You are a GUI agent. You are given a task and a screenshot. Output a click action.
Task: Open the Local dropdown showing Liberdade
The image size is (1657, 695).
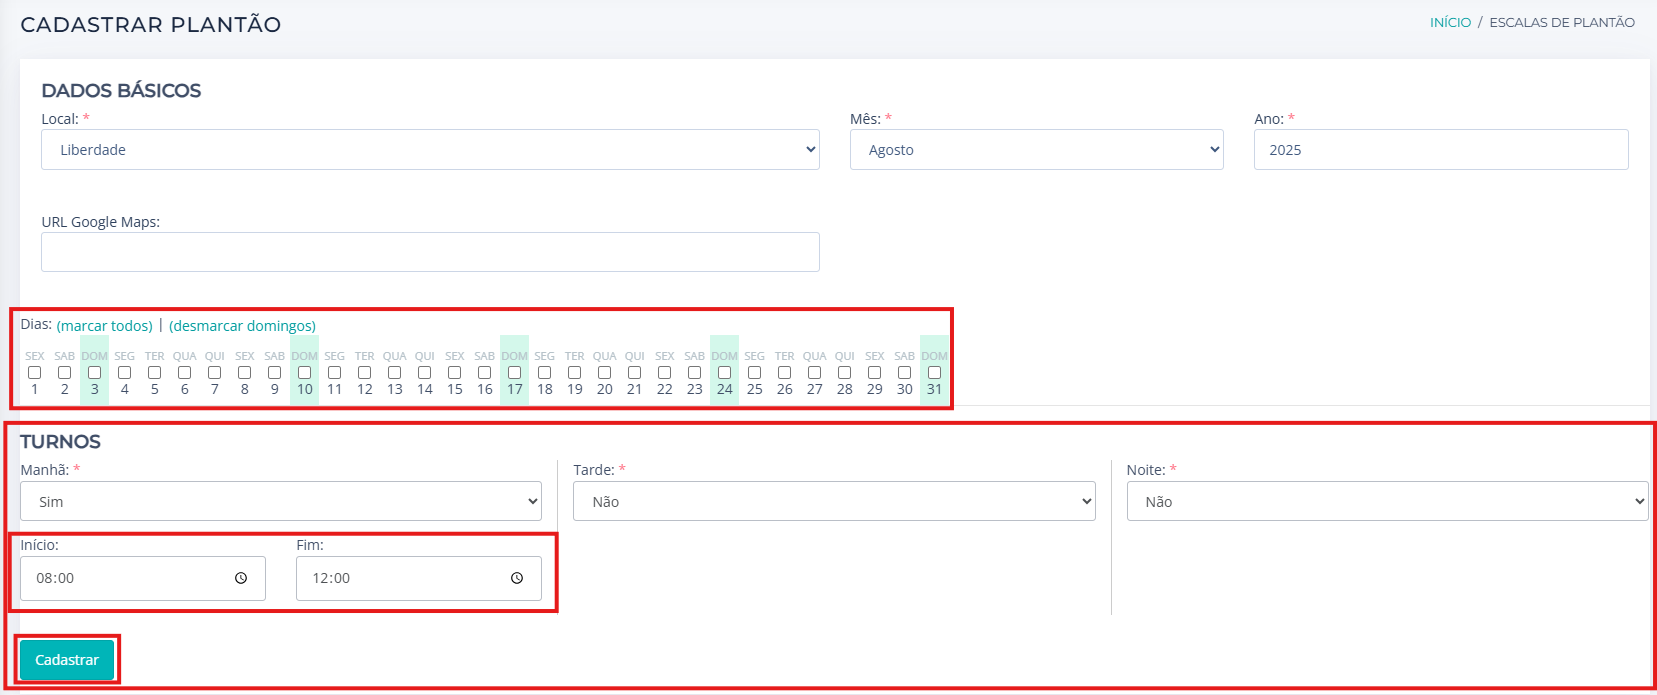click(430, 150)
